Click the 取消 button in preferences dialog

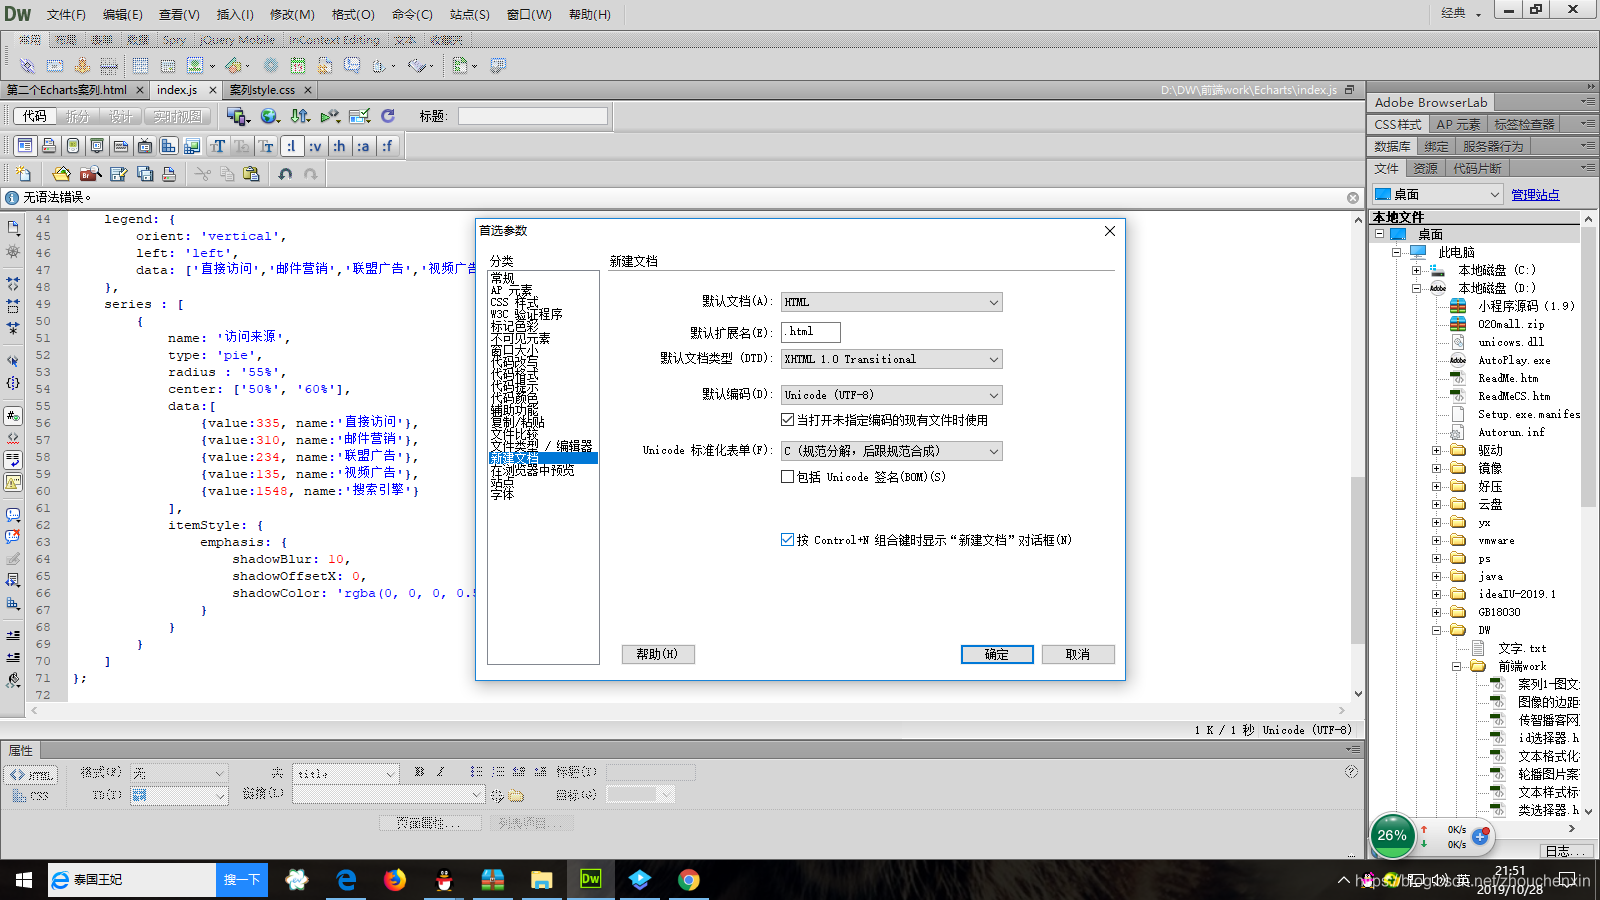pos(1078,654)
